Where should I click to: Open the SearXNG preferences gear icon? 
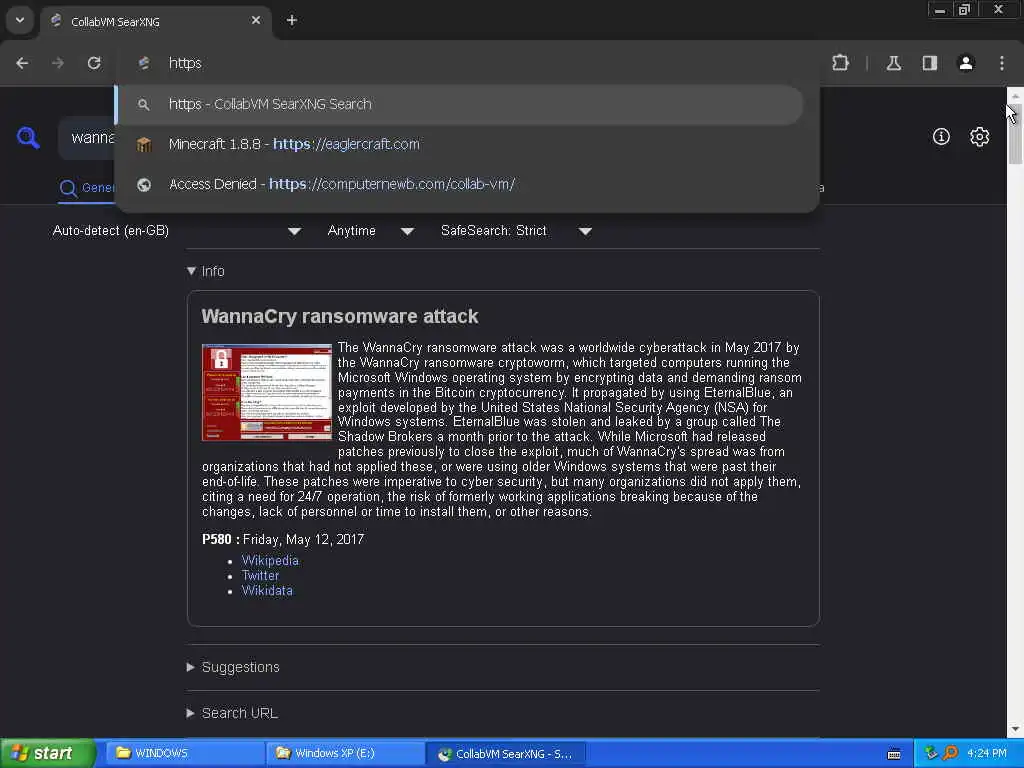point(979,136)
